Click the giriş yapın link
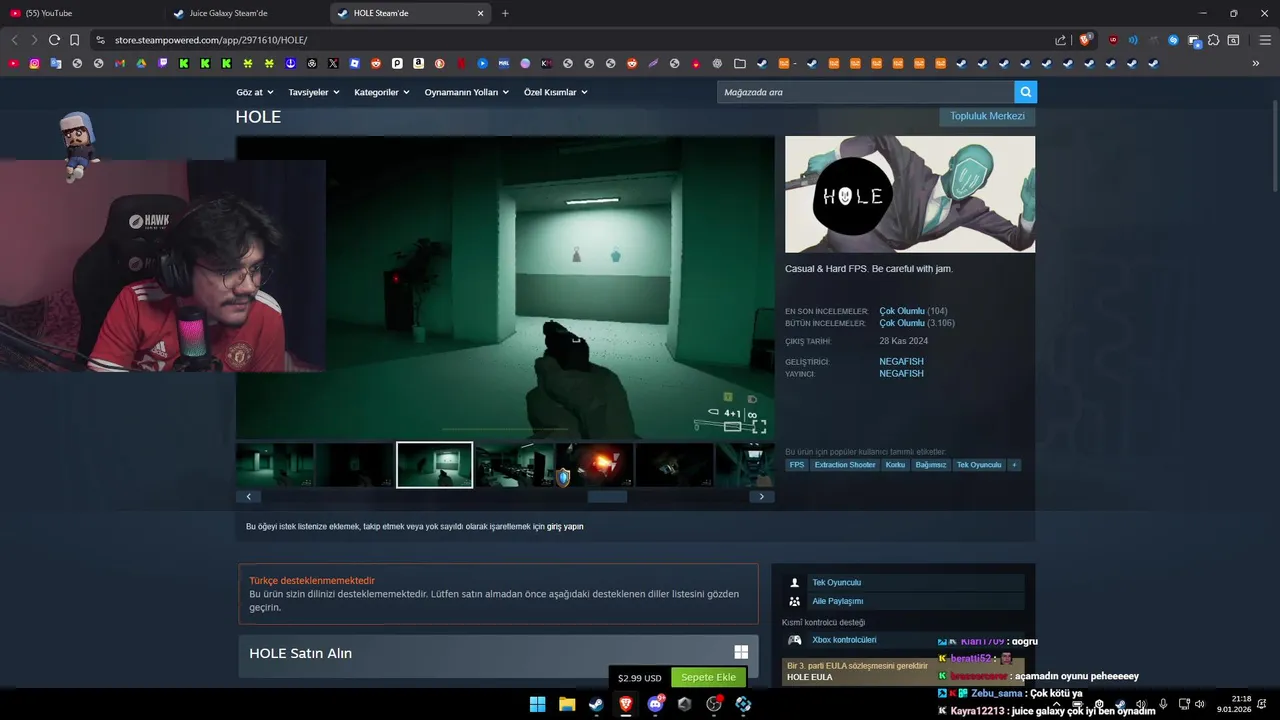Viewport: 1280px width, 720px height. point(565,526)
